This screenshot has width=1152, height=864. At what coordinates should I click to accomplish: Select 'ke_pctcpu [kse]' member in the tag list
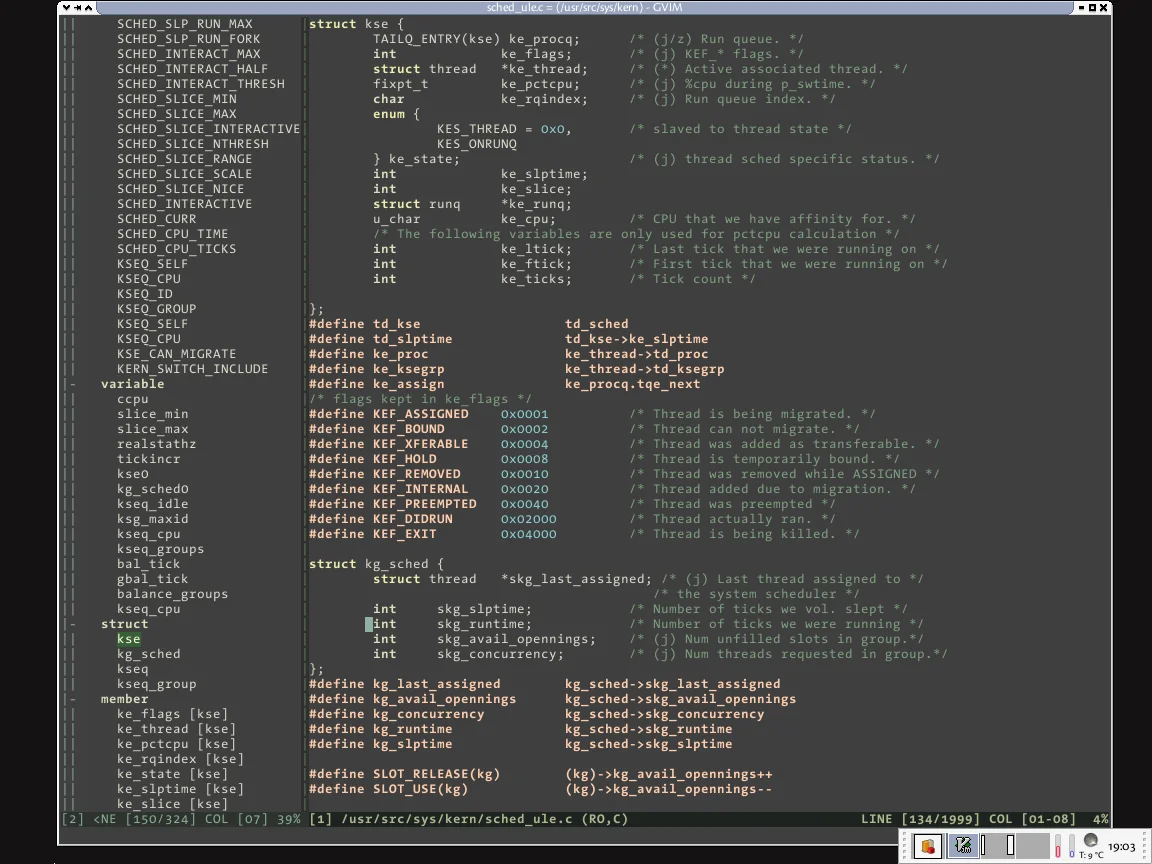tap(176, 744)
